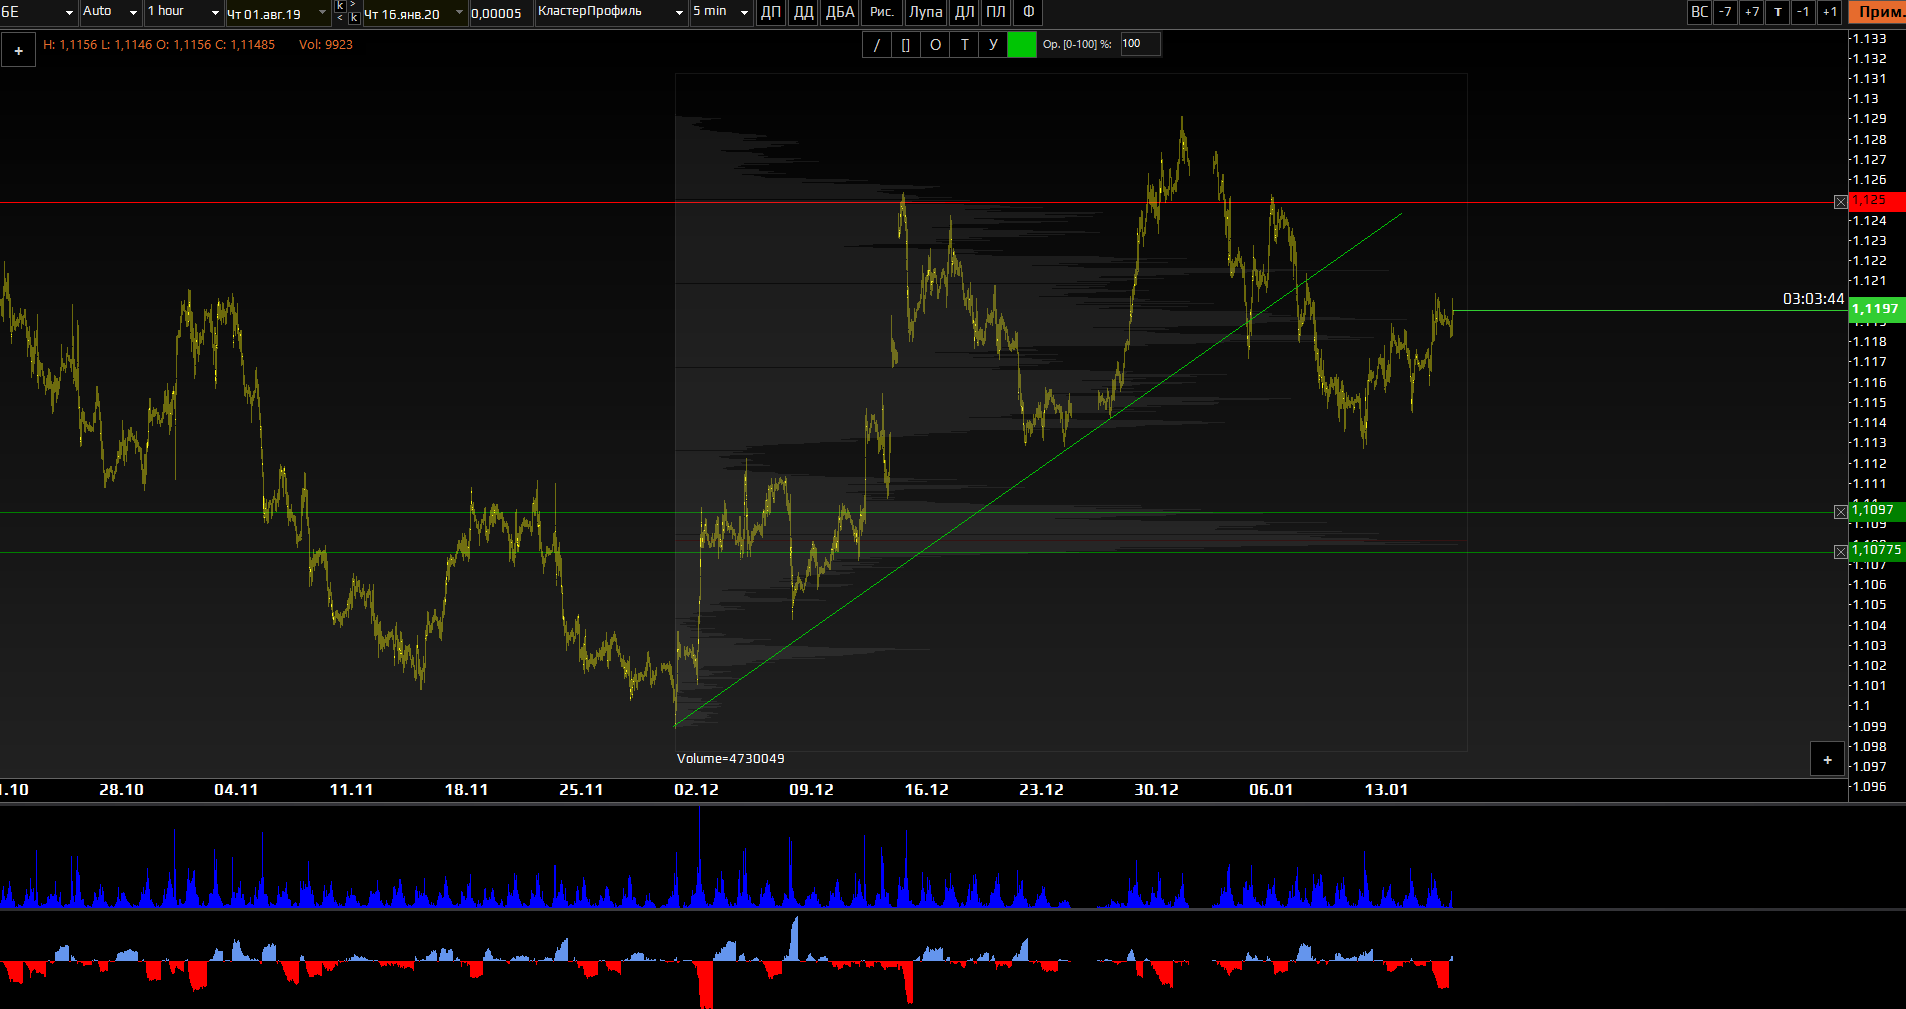Click the Ф toolbar item
Image resolution: width=1906 pixels, height=1009 pixels.
click(1028, 13)
